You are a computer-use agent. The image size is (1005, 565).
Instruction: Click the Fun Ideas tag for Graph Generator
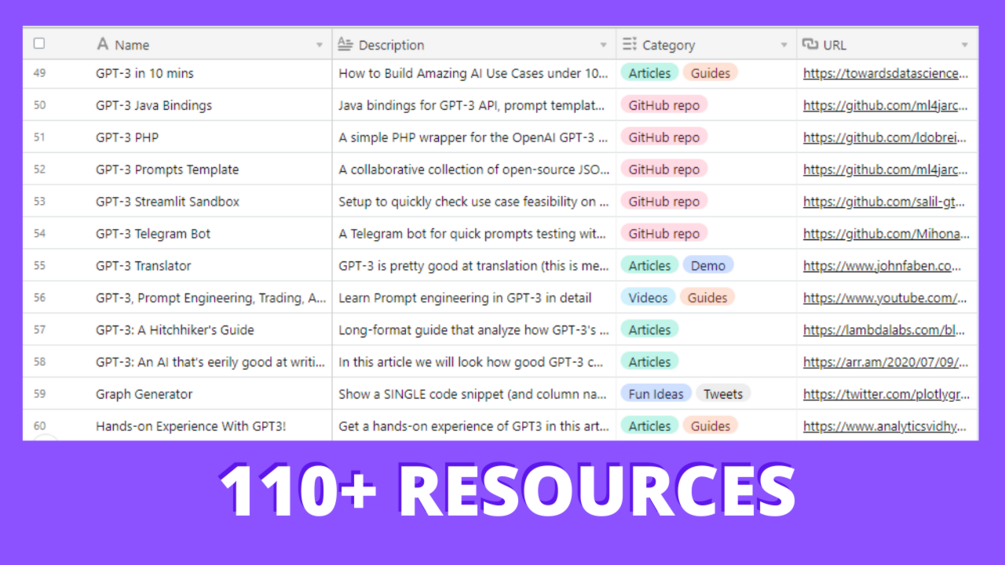[x=656, y=393]
